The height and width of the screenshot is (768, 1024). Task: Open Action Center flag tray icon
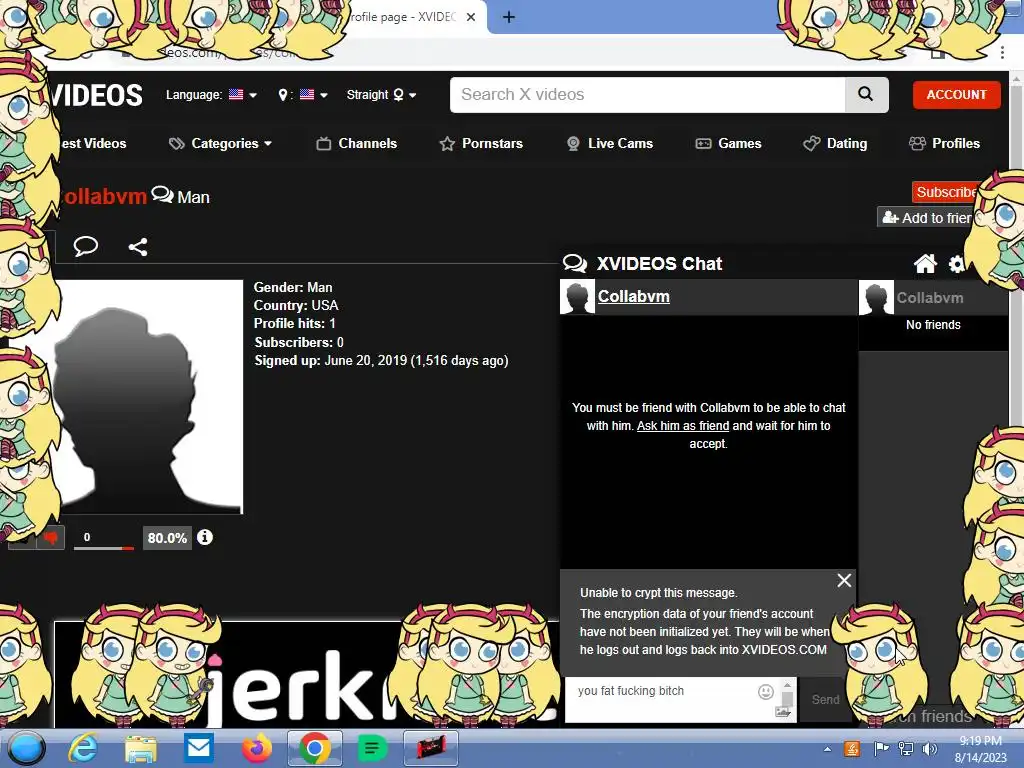pyautogui.click(x=882, y=749)
